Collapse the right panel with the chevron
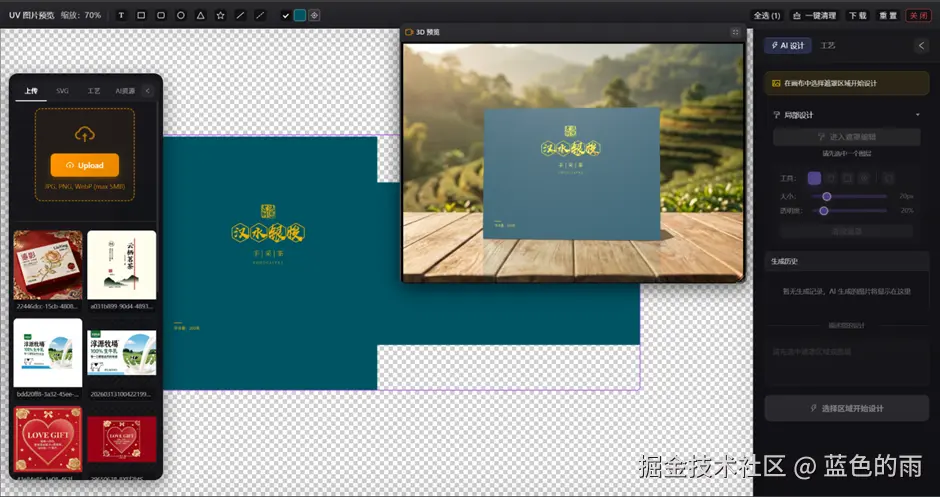Screen dimensions: 940x497 coord(921,46)
